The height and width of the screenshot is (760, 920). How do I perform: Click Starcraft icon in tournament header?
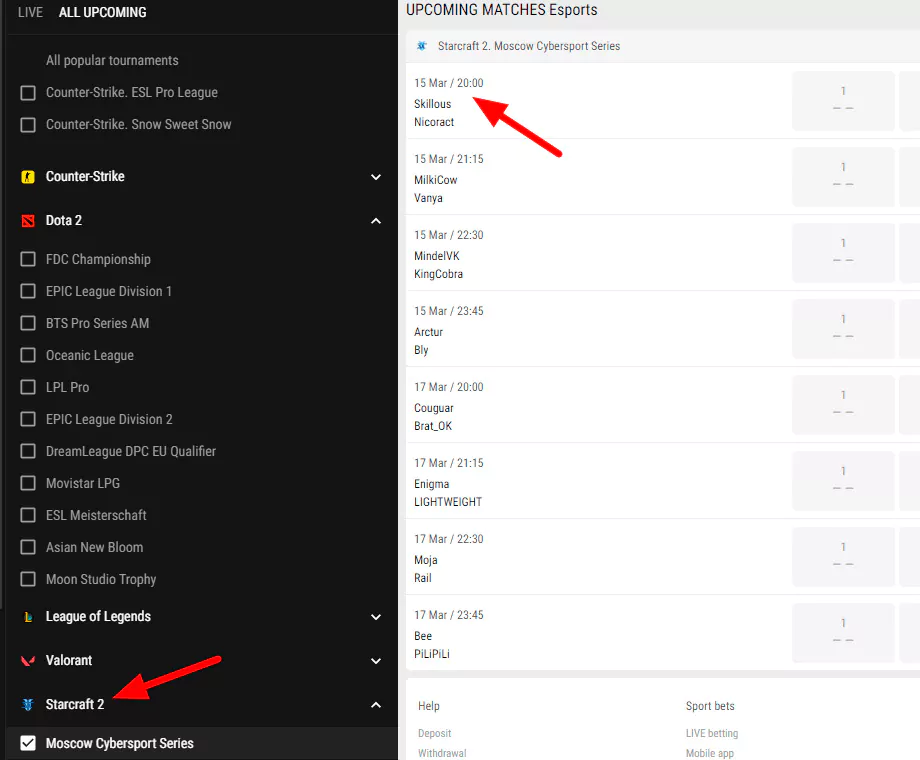click(x=421, y=46)
